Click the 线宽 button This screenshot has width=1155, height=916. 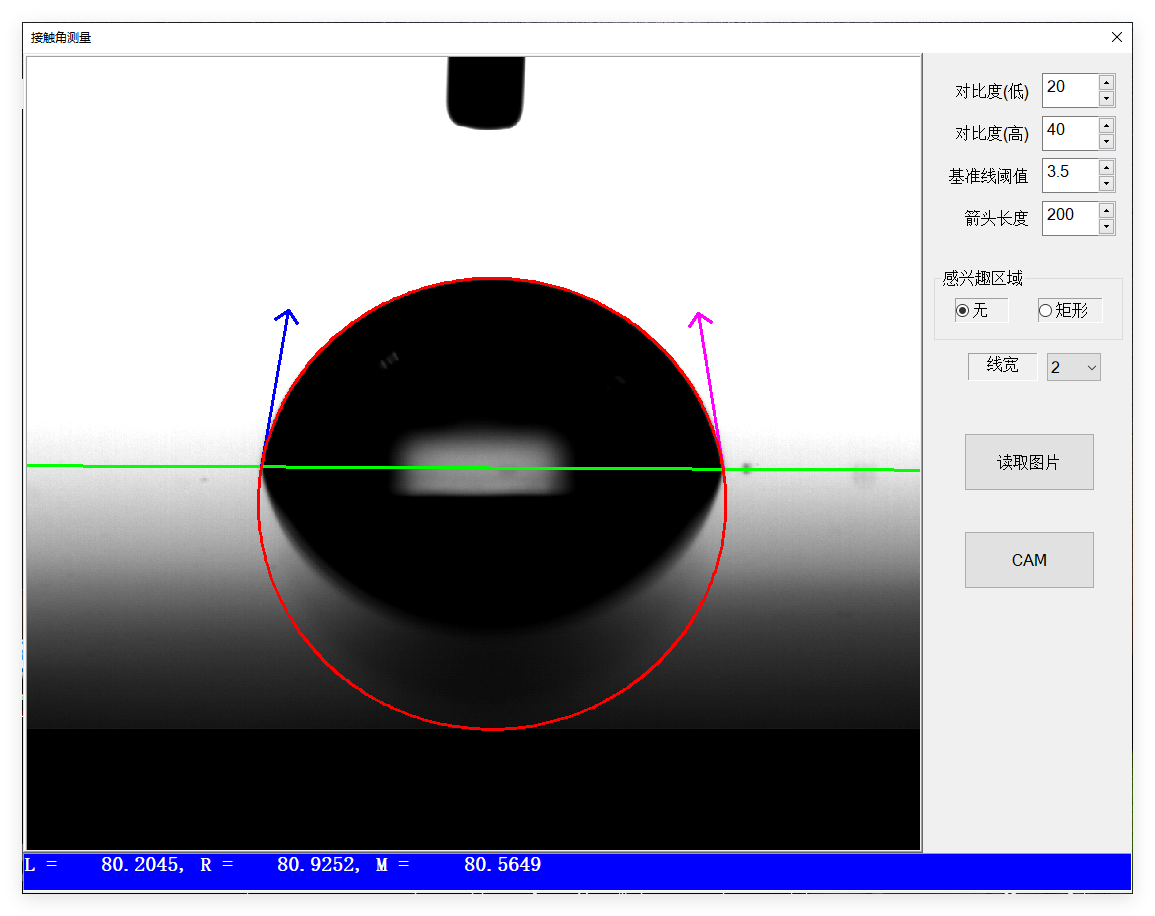coord(1002,367)
